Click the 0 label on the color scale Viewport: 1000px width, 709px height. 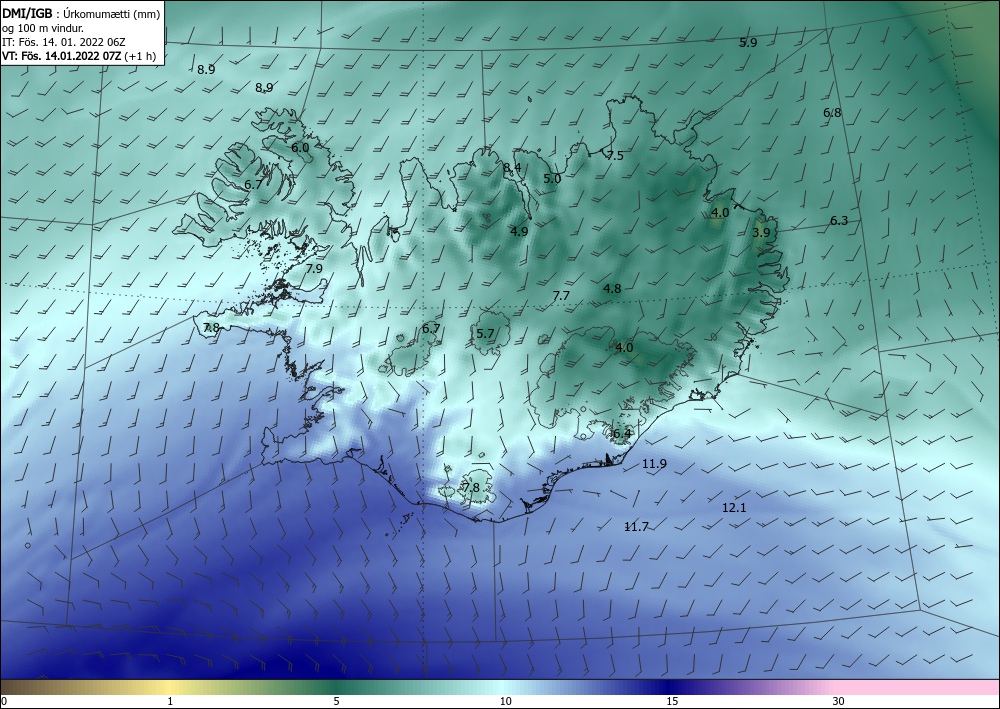4,702
